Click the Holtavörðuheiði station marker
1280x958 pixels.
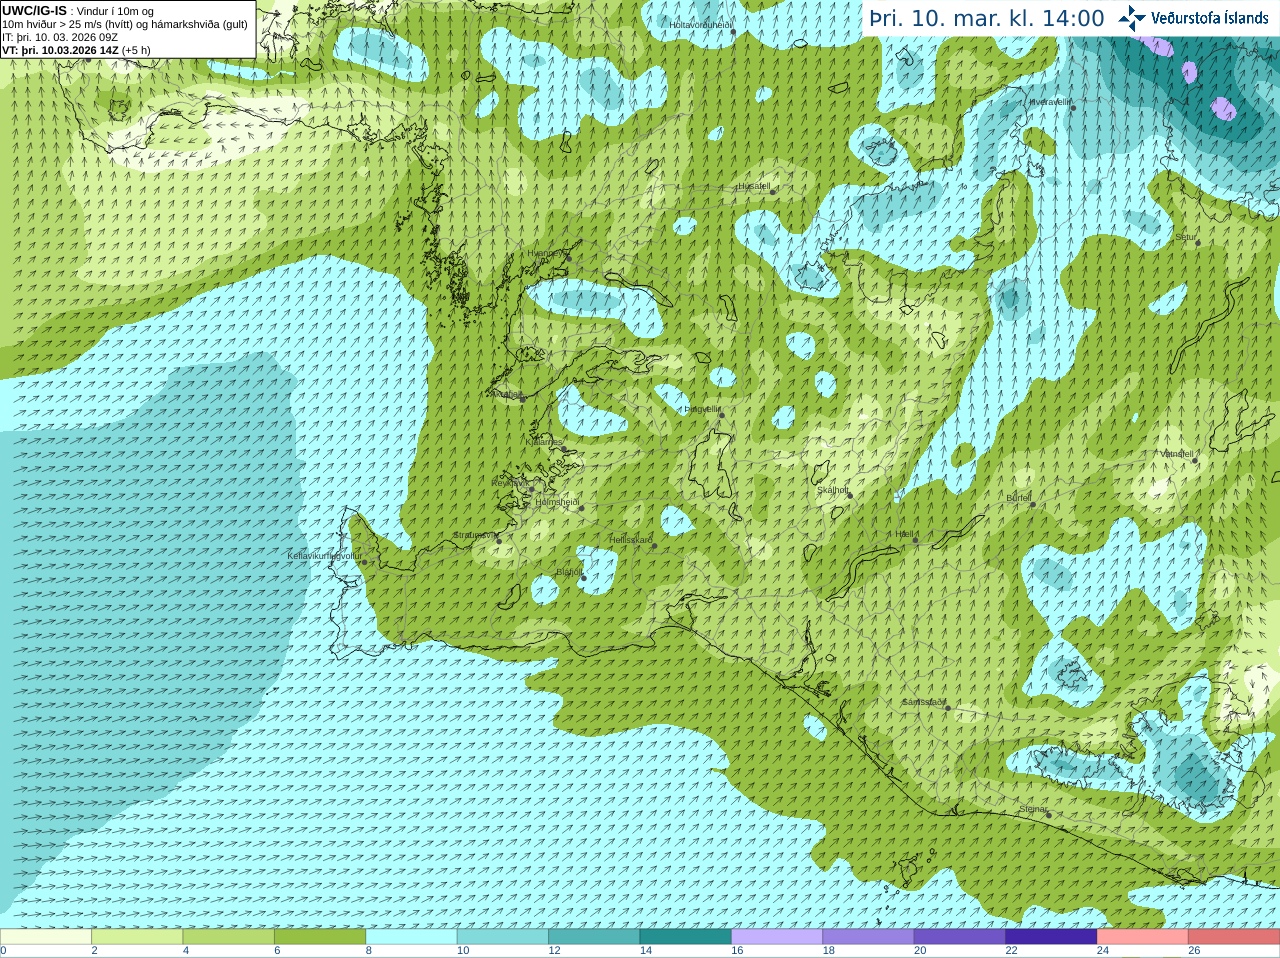(733, 32)
